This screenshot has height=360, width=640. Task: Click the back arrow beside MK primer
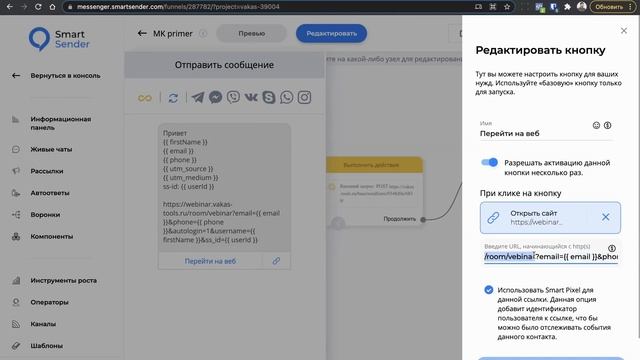point(142,33)
